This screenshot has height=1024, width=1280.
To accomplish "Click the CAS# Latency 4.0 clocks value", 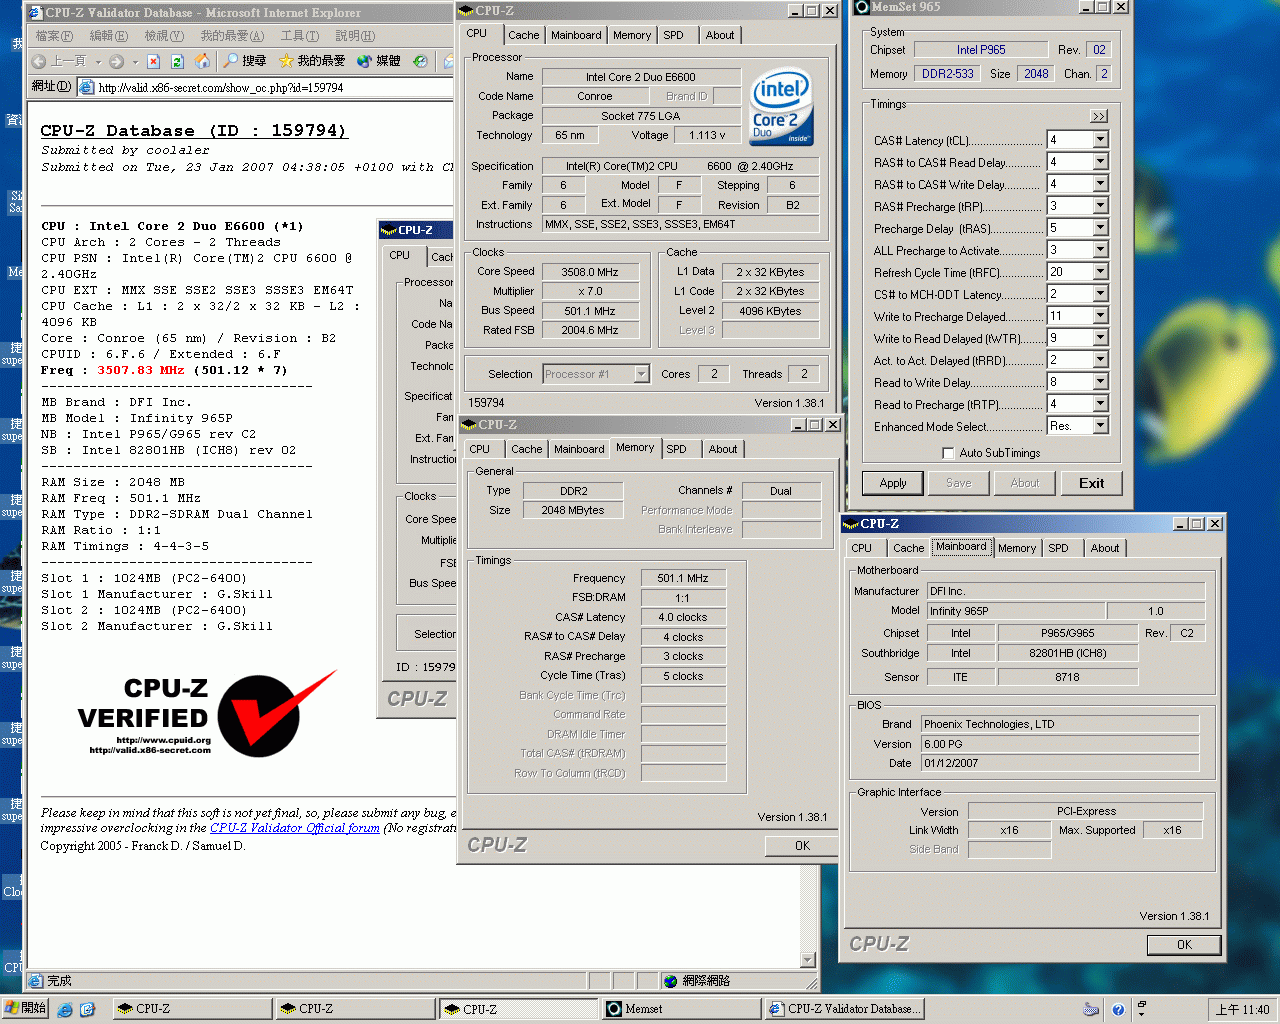I will click(x=683, y=617).
